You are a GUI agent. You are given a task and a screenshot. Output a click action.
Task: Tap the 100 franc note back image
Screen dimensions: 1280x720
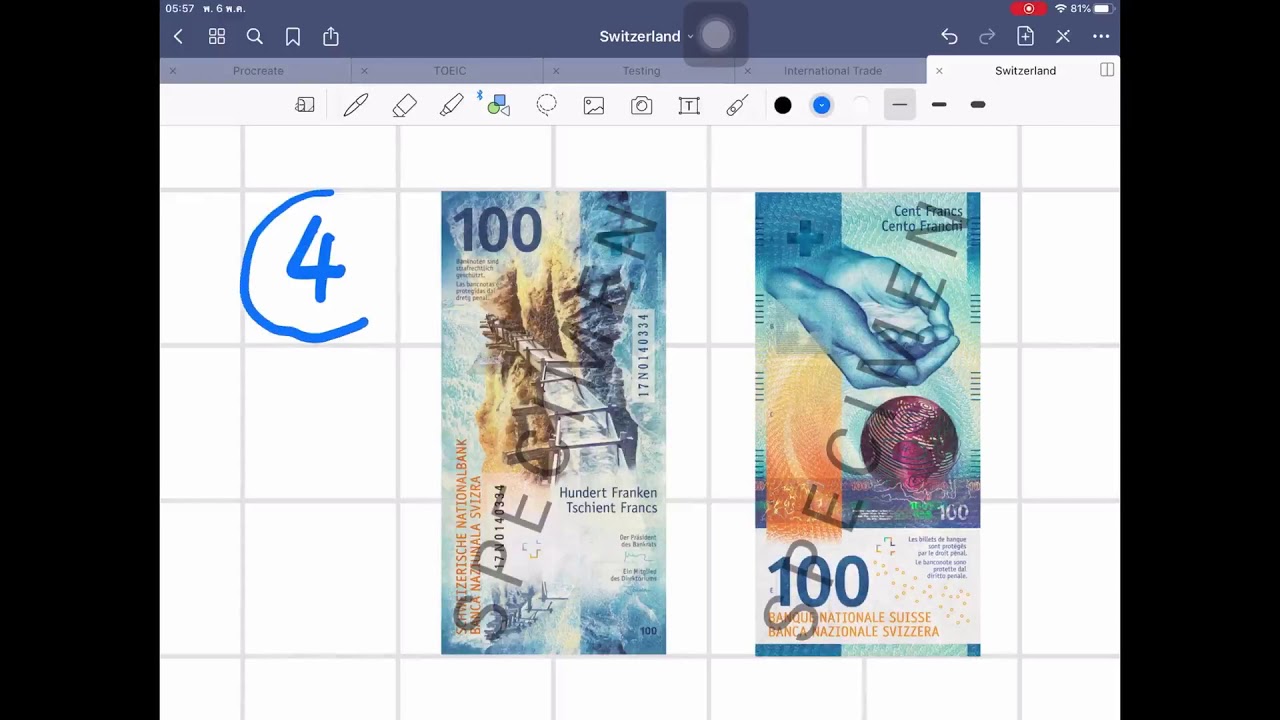(x=868, y=425)
